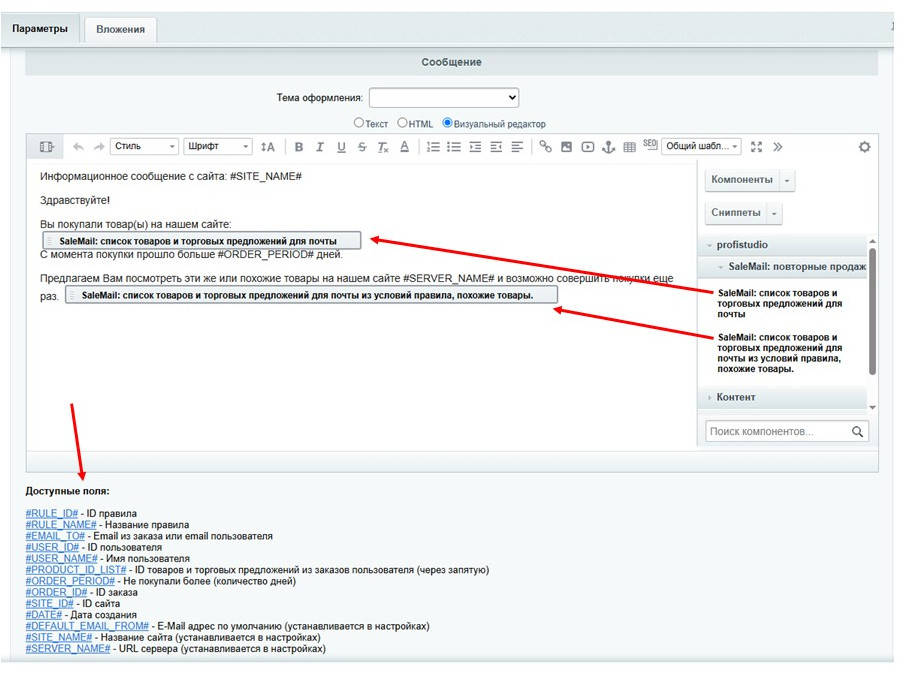The image size is (898, 673).
Task: Click the Поиск компонентов search field
Action: point(777,432)
